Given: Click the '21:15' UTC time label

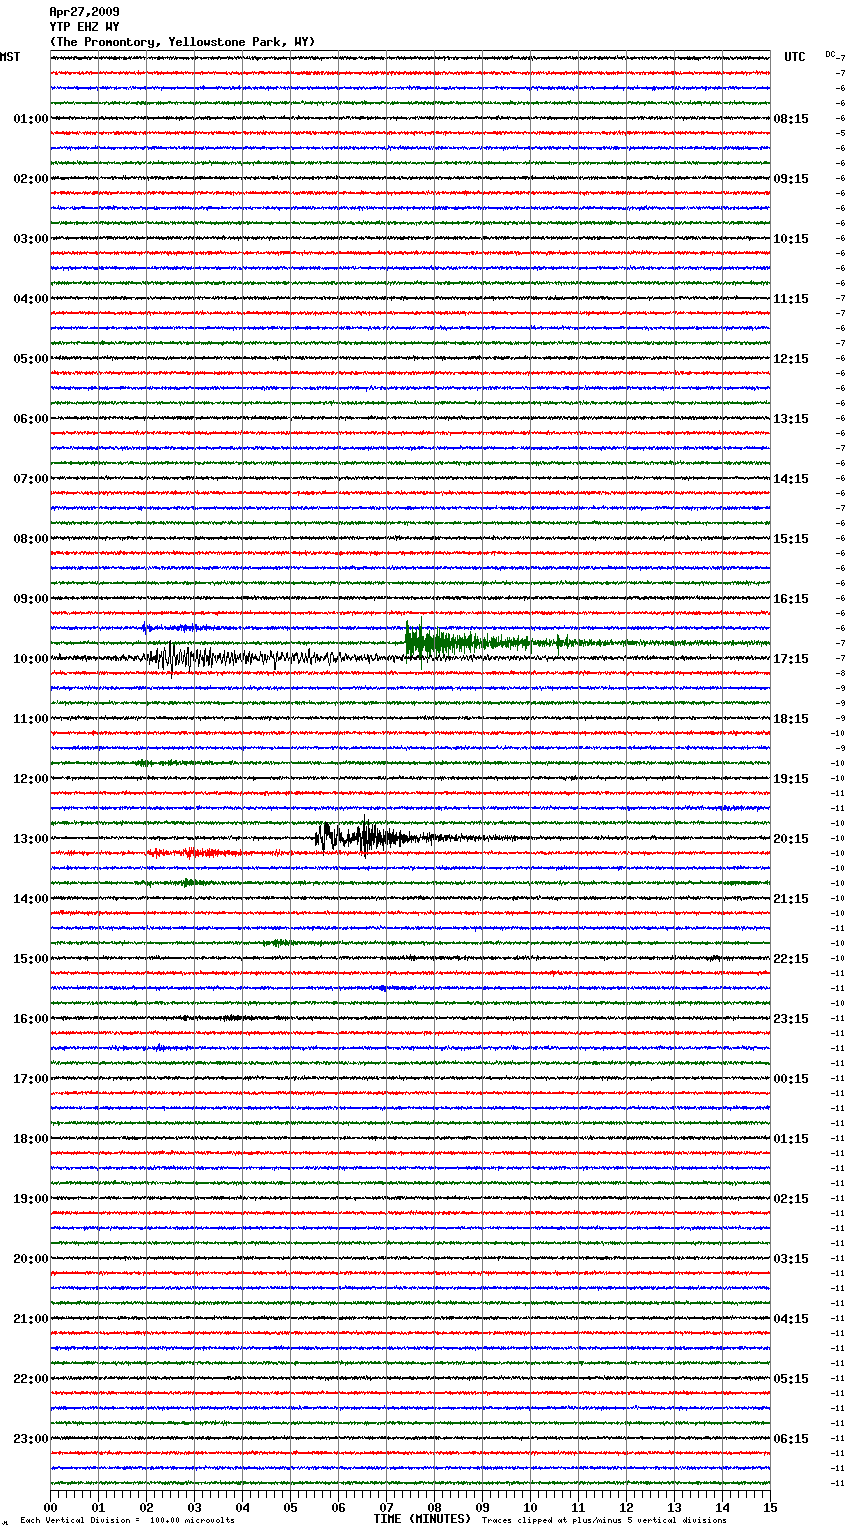Looking at the screenshot, I should pos(791,899).
